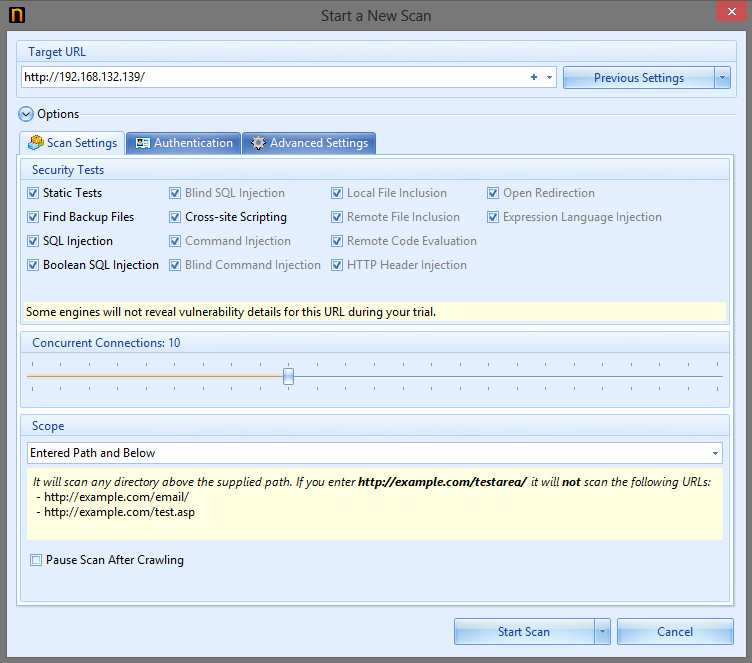Open Previous Settings dropdown arrow
The height and width of the screenshot is (663, 752).
click(722, 78)
